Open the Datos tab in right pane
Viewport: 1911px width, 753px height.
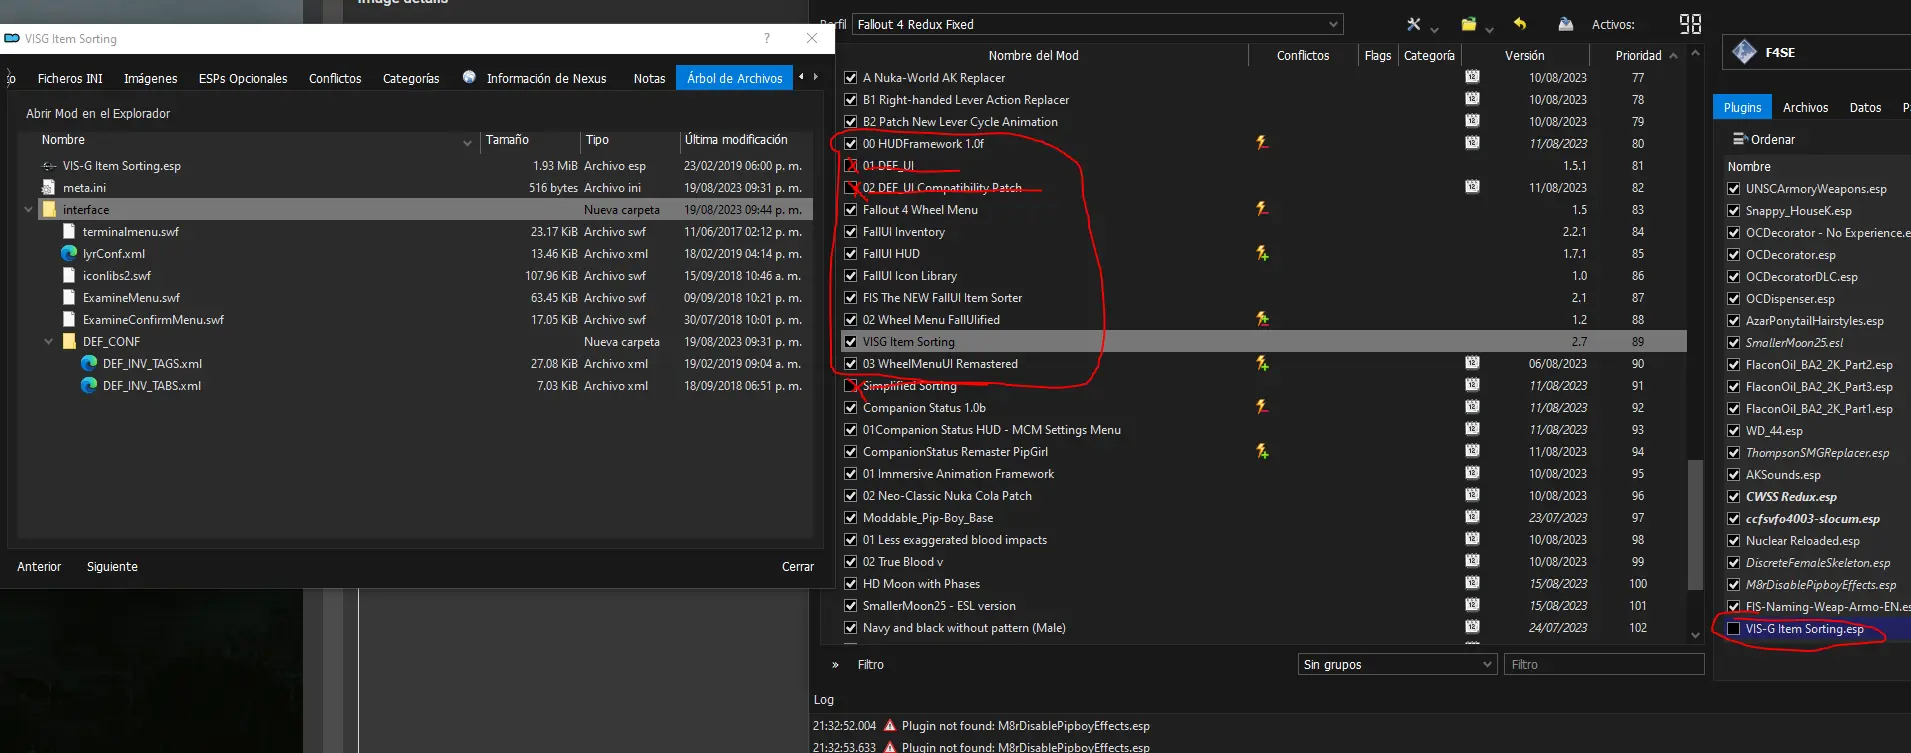(x=1865, y=107)
